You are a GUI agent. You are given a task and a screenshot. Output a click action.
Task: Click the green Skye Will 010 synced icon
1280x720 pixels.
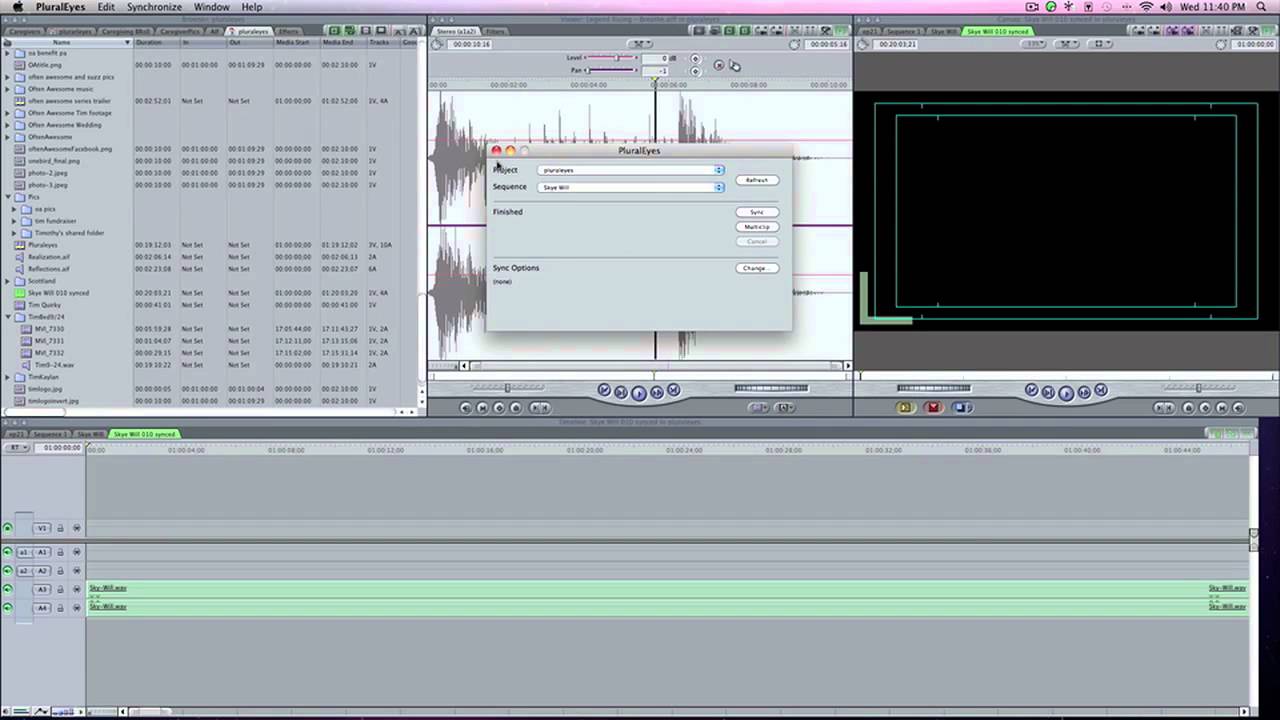point(20,293)
